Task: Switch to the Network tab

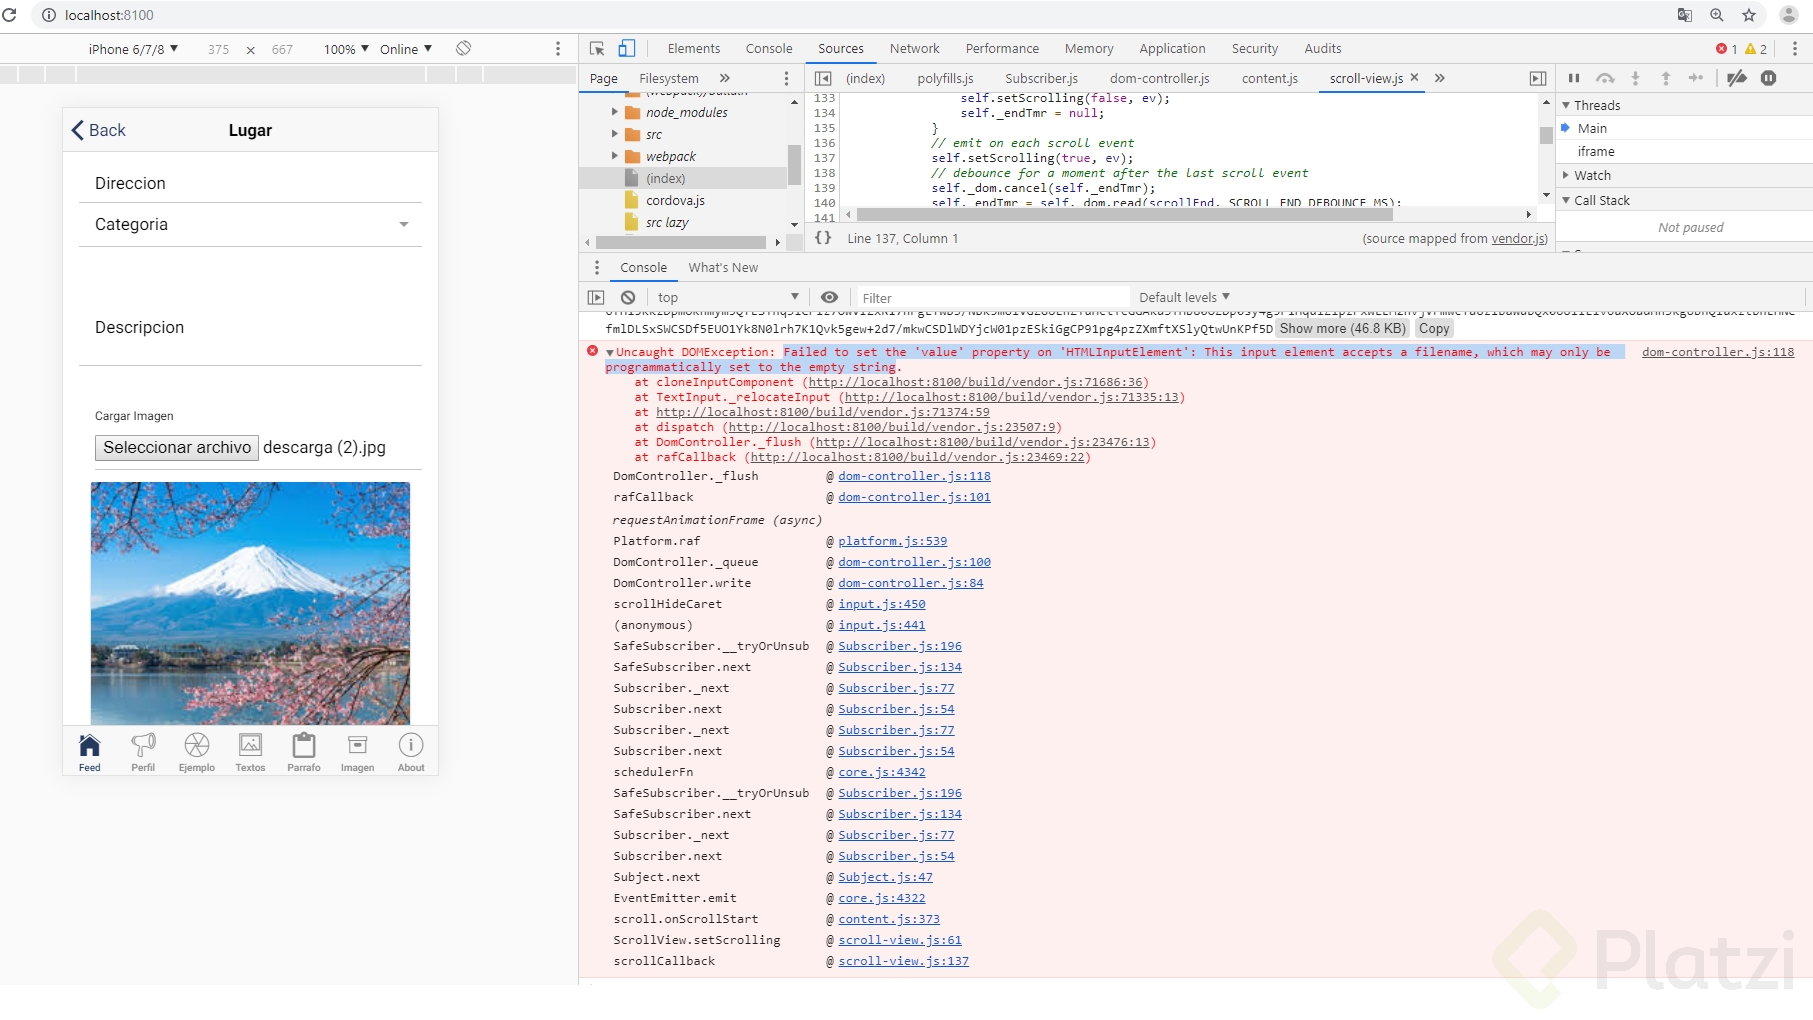Action: 914,49
